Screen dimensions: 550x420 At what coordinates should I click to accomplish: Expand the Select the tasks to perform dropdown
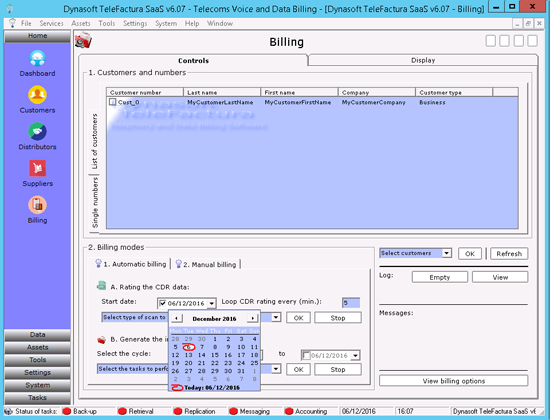click(276, 369)
